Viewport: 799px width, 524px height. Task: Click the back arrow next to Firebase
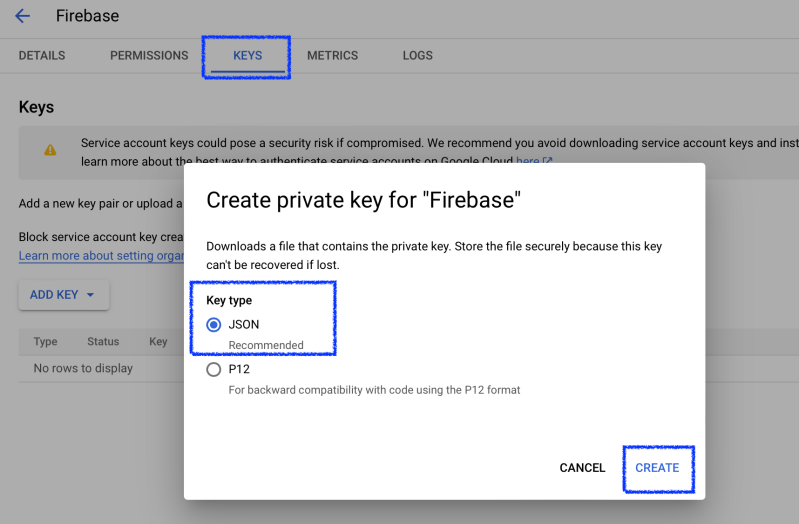(x=23, y=16)
